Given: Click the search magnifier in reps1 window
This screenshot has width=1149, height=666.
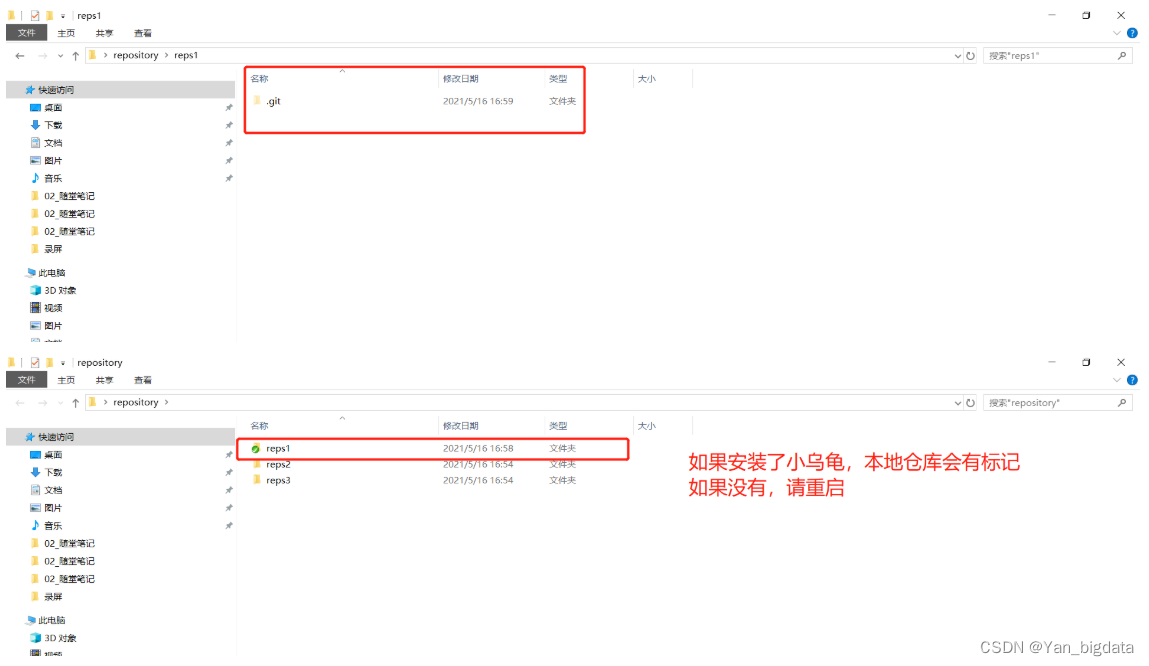Looking at the screenshot, I should 1122,56.
